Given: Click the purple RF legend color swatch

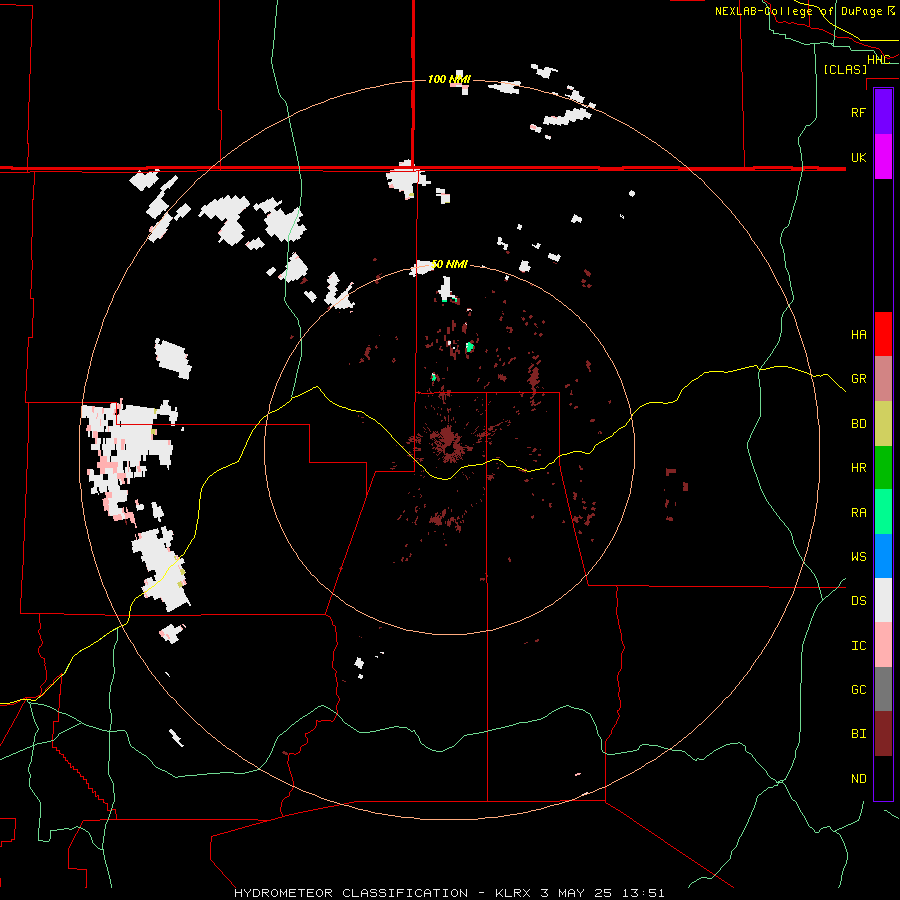Looking at the screenshot, I should (x=883, y=112).
